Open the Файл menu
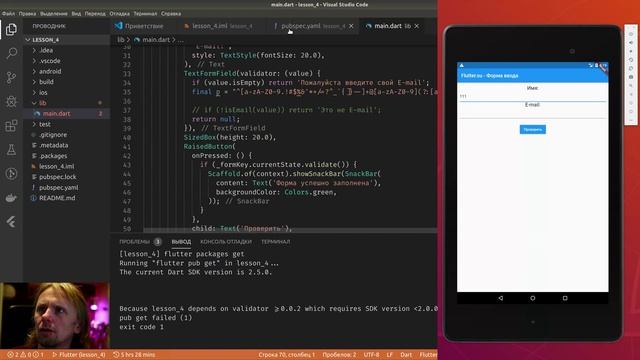640x360 pixels. pyautogui.click(x=8, y=13)
